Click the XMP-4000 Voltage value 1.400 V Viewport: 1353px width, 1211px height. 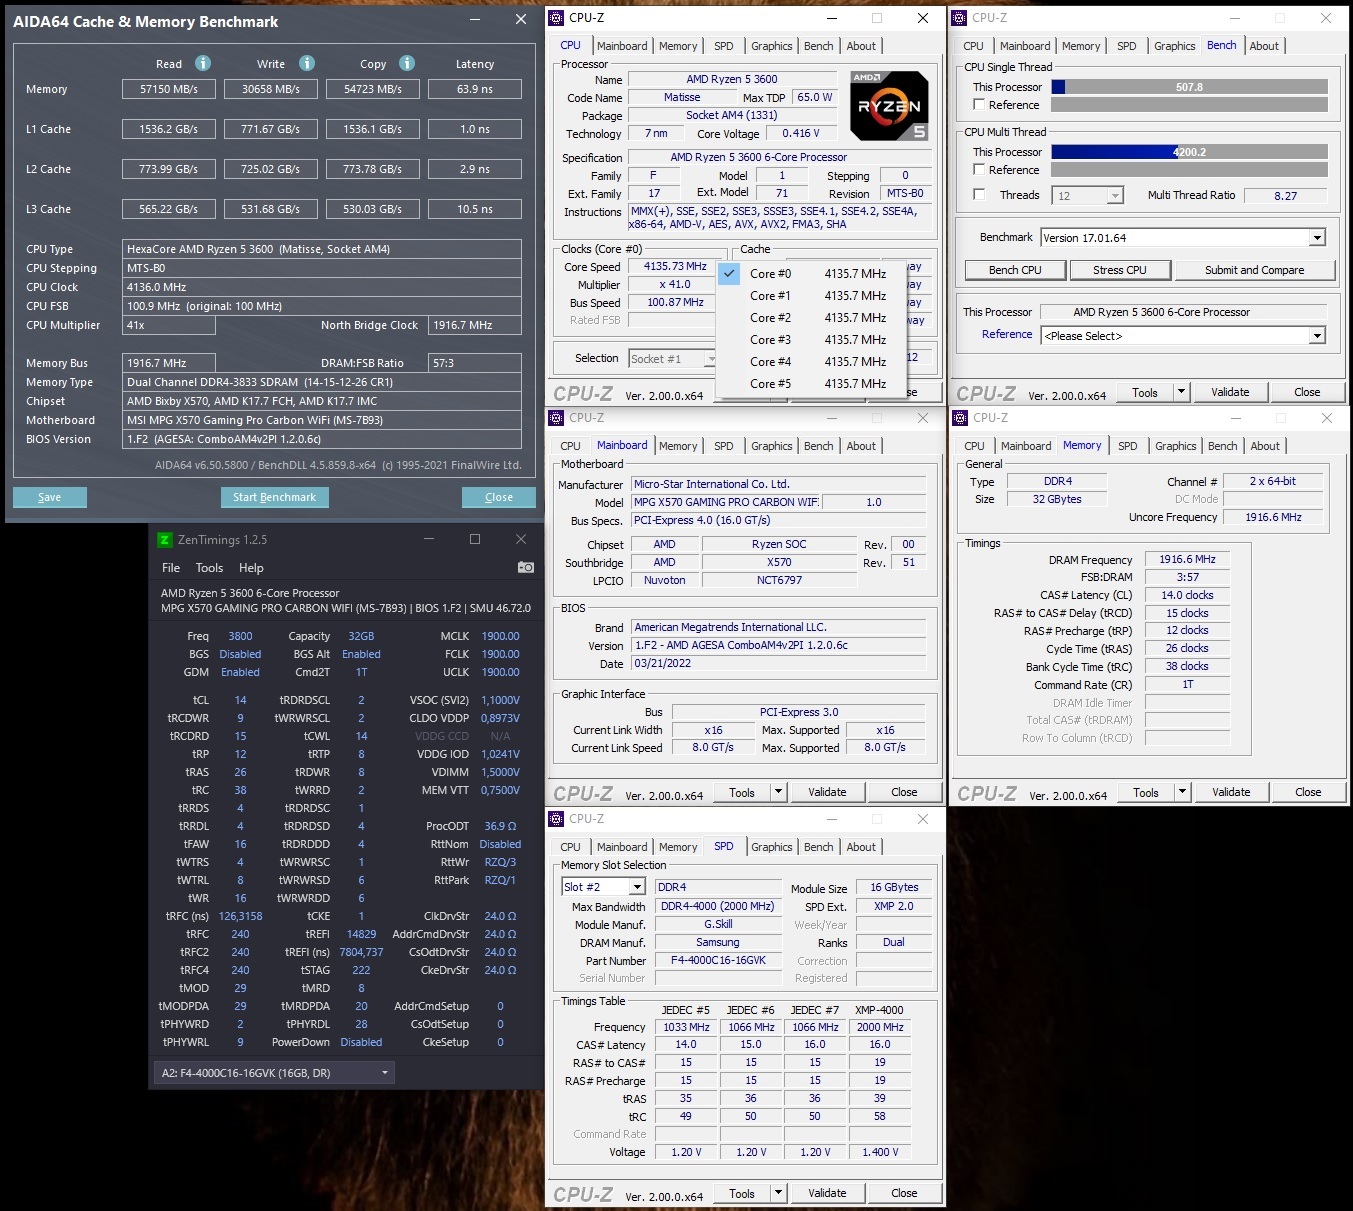(880, 1152)
